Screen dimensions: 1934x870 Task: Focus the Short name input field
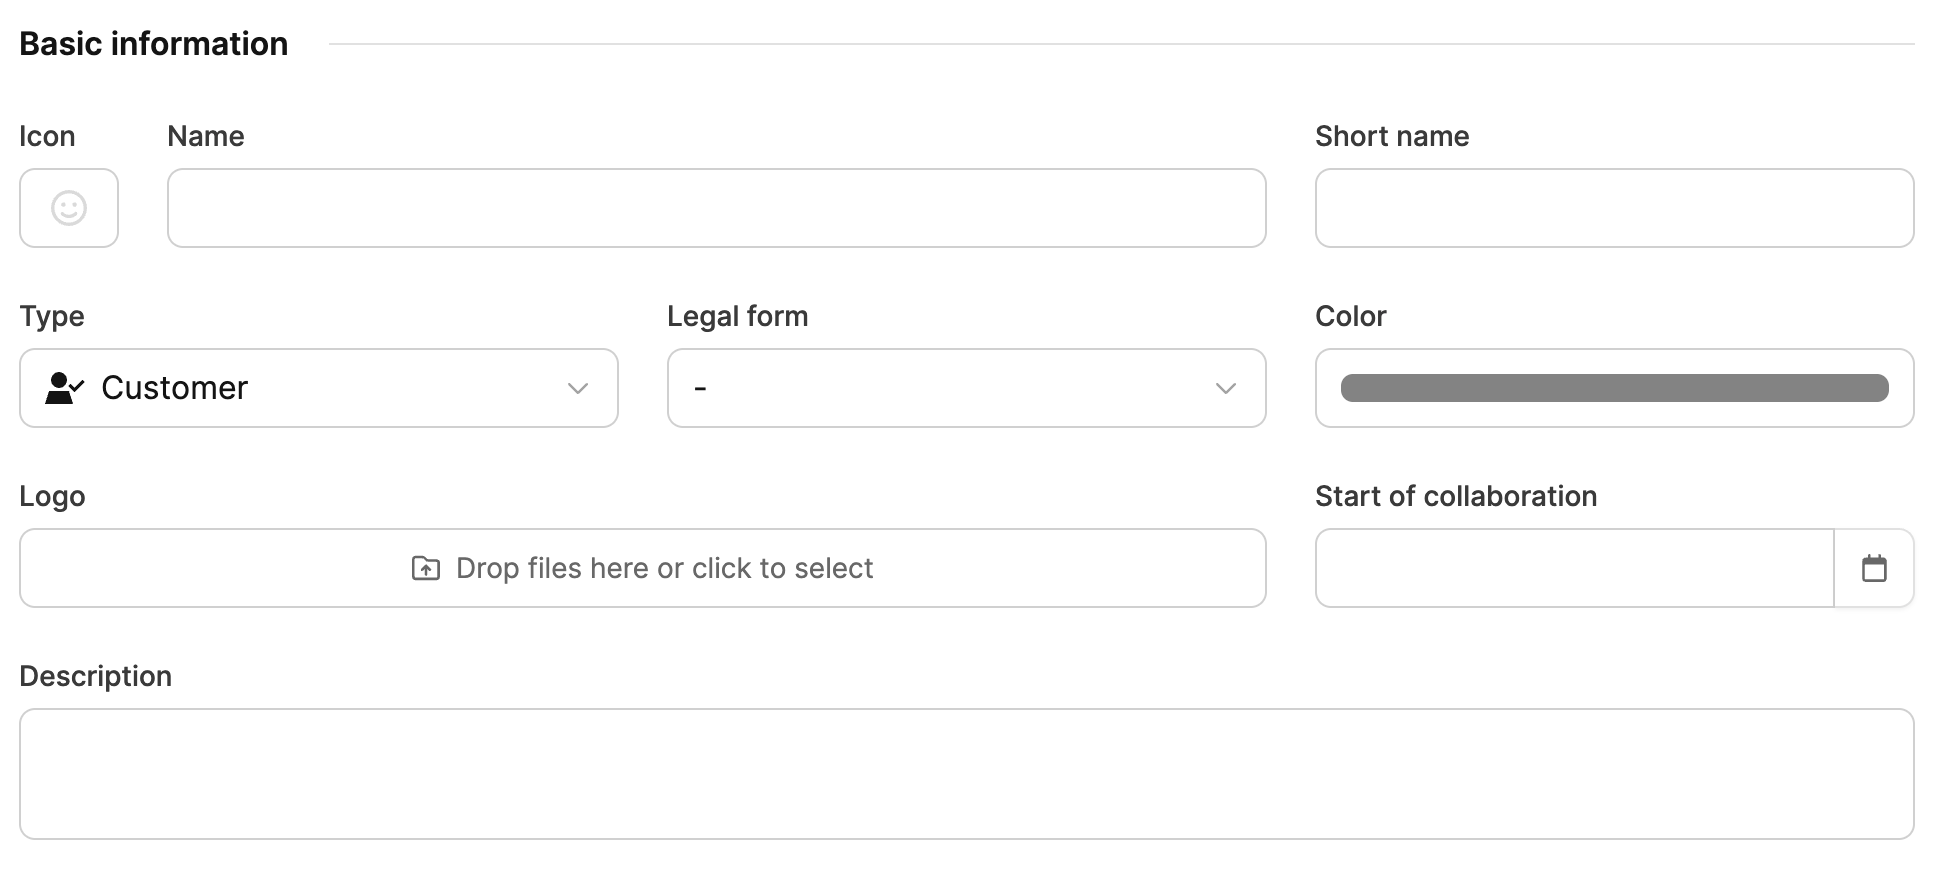click(x=1614, y=208)
